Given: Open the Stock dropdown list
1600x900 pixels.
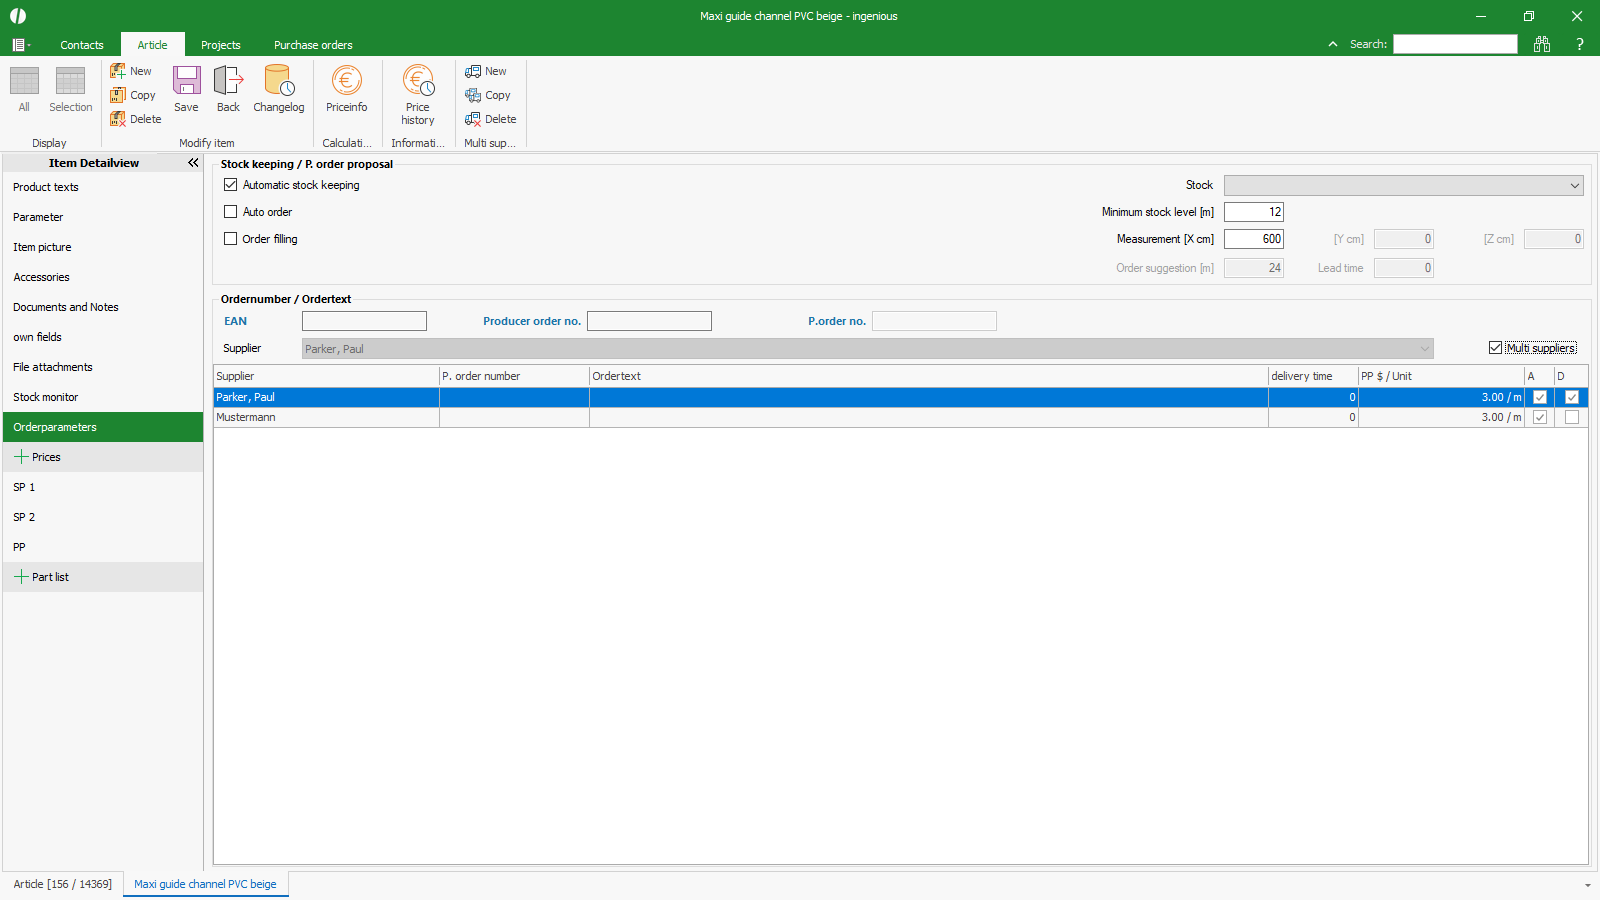Looking at the screenshot, I should coord(1574,186).
